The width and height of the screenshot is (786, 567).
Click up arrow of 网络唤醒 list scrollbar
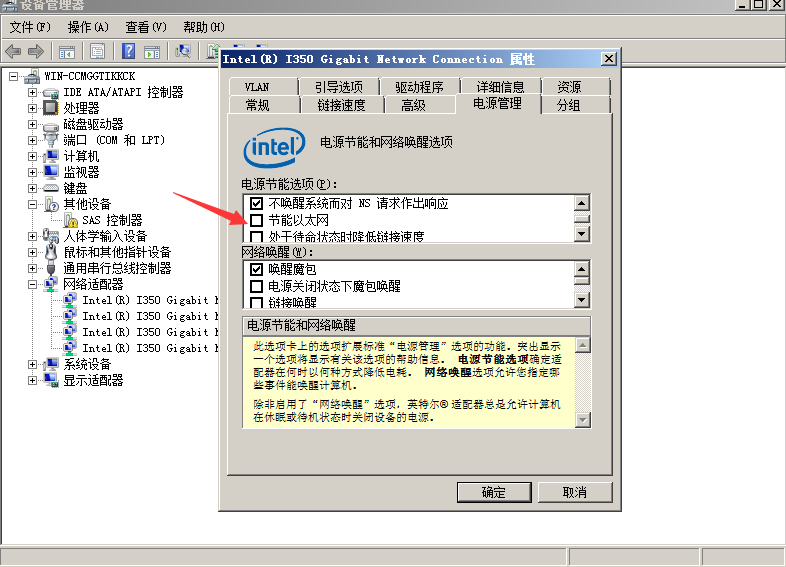tap(581, 269)
